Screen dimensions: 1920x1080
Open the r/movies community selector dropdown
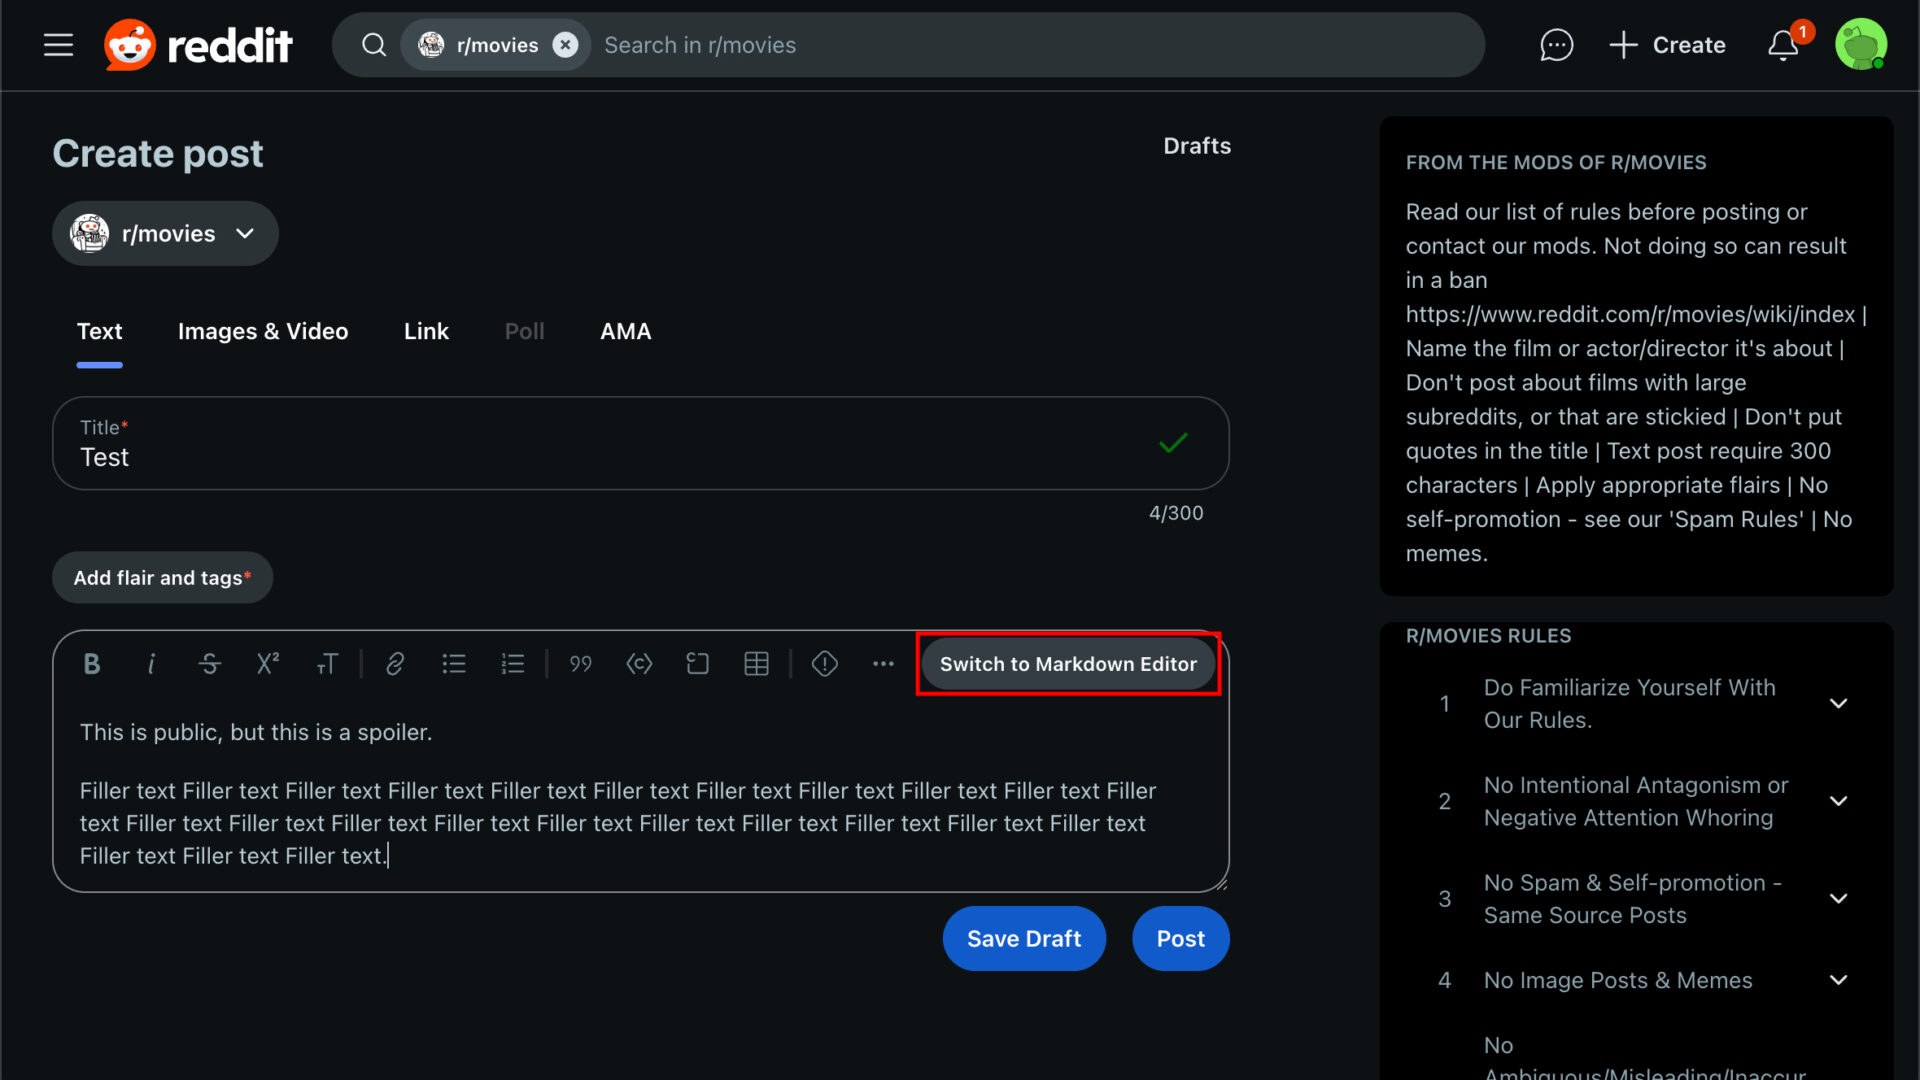click(x=164, y=233)
